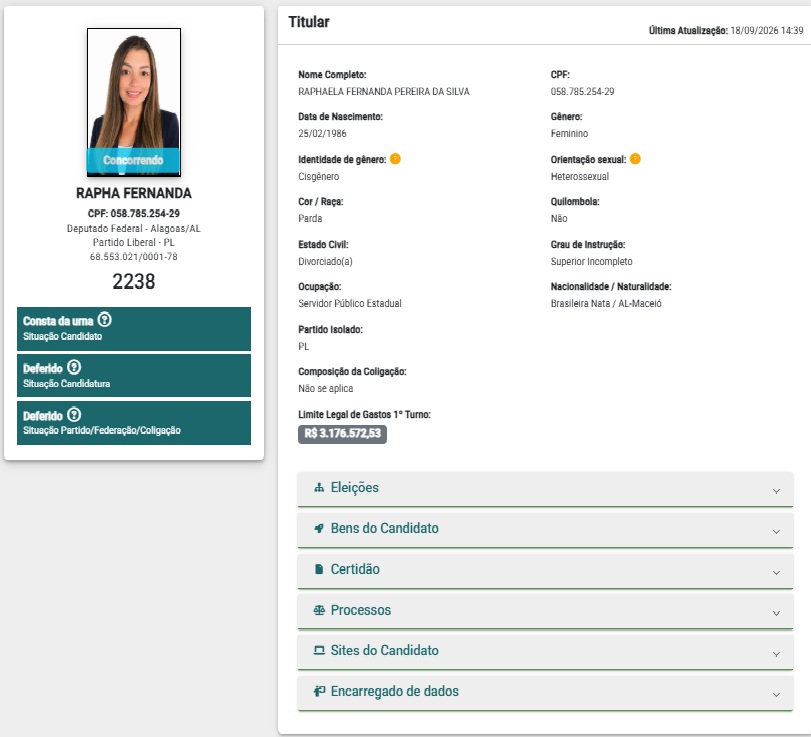The width and height of the screenshot is (811, 737).
Task: Click the laptop icon beside Sites do Candidato
Action: click(x=319, y=650)
